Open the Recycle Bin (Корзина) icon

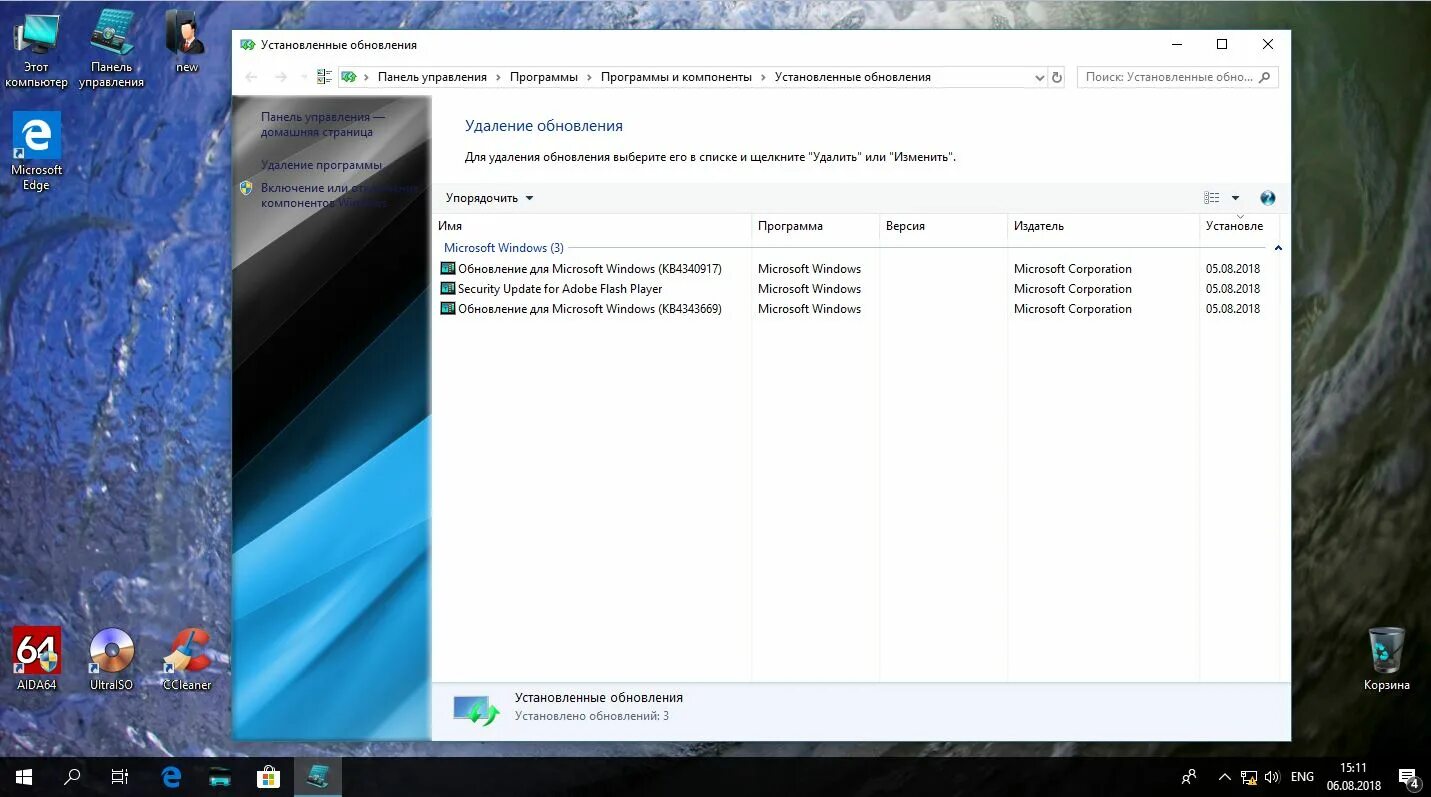[1386, 659]
